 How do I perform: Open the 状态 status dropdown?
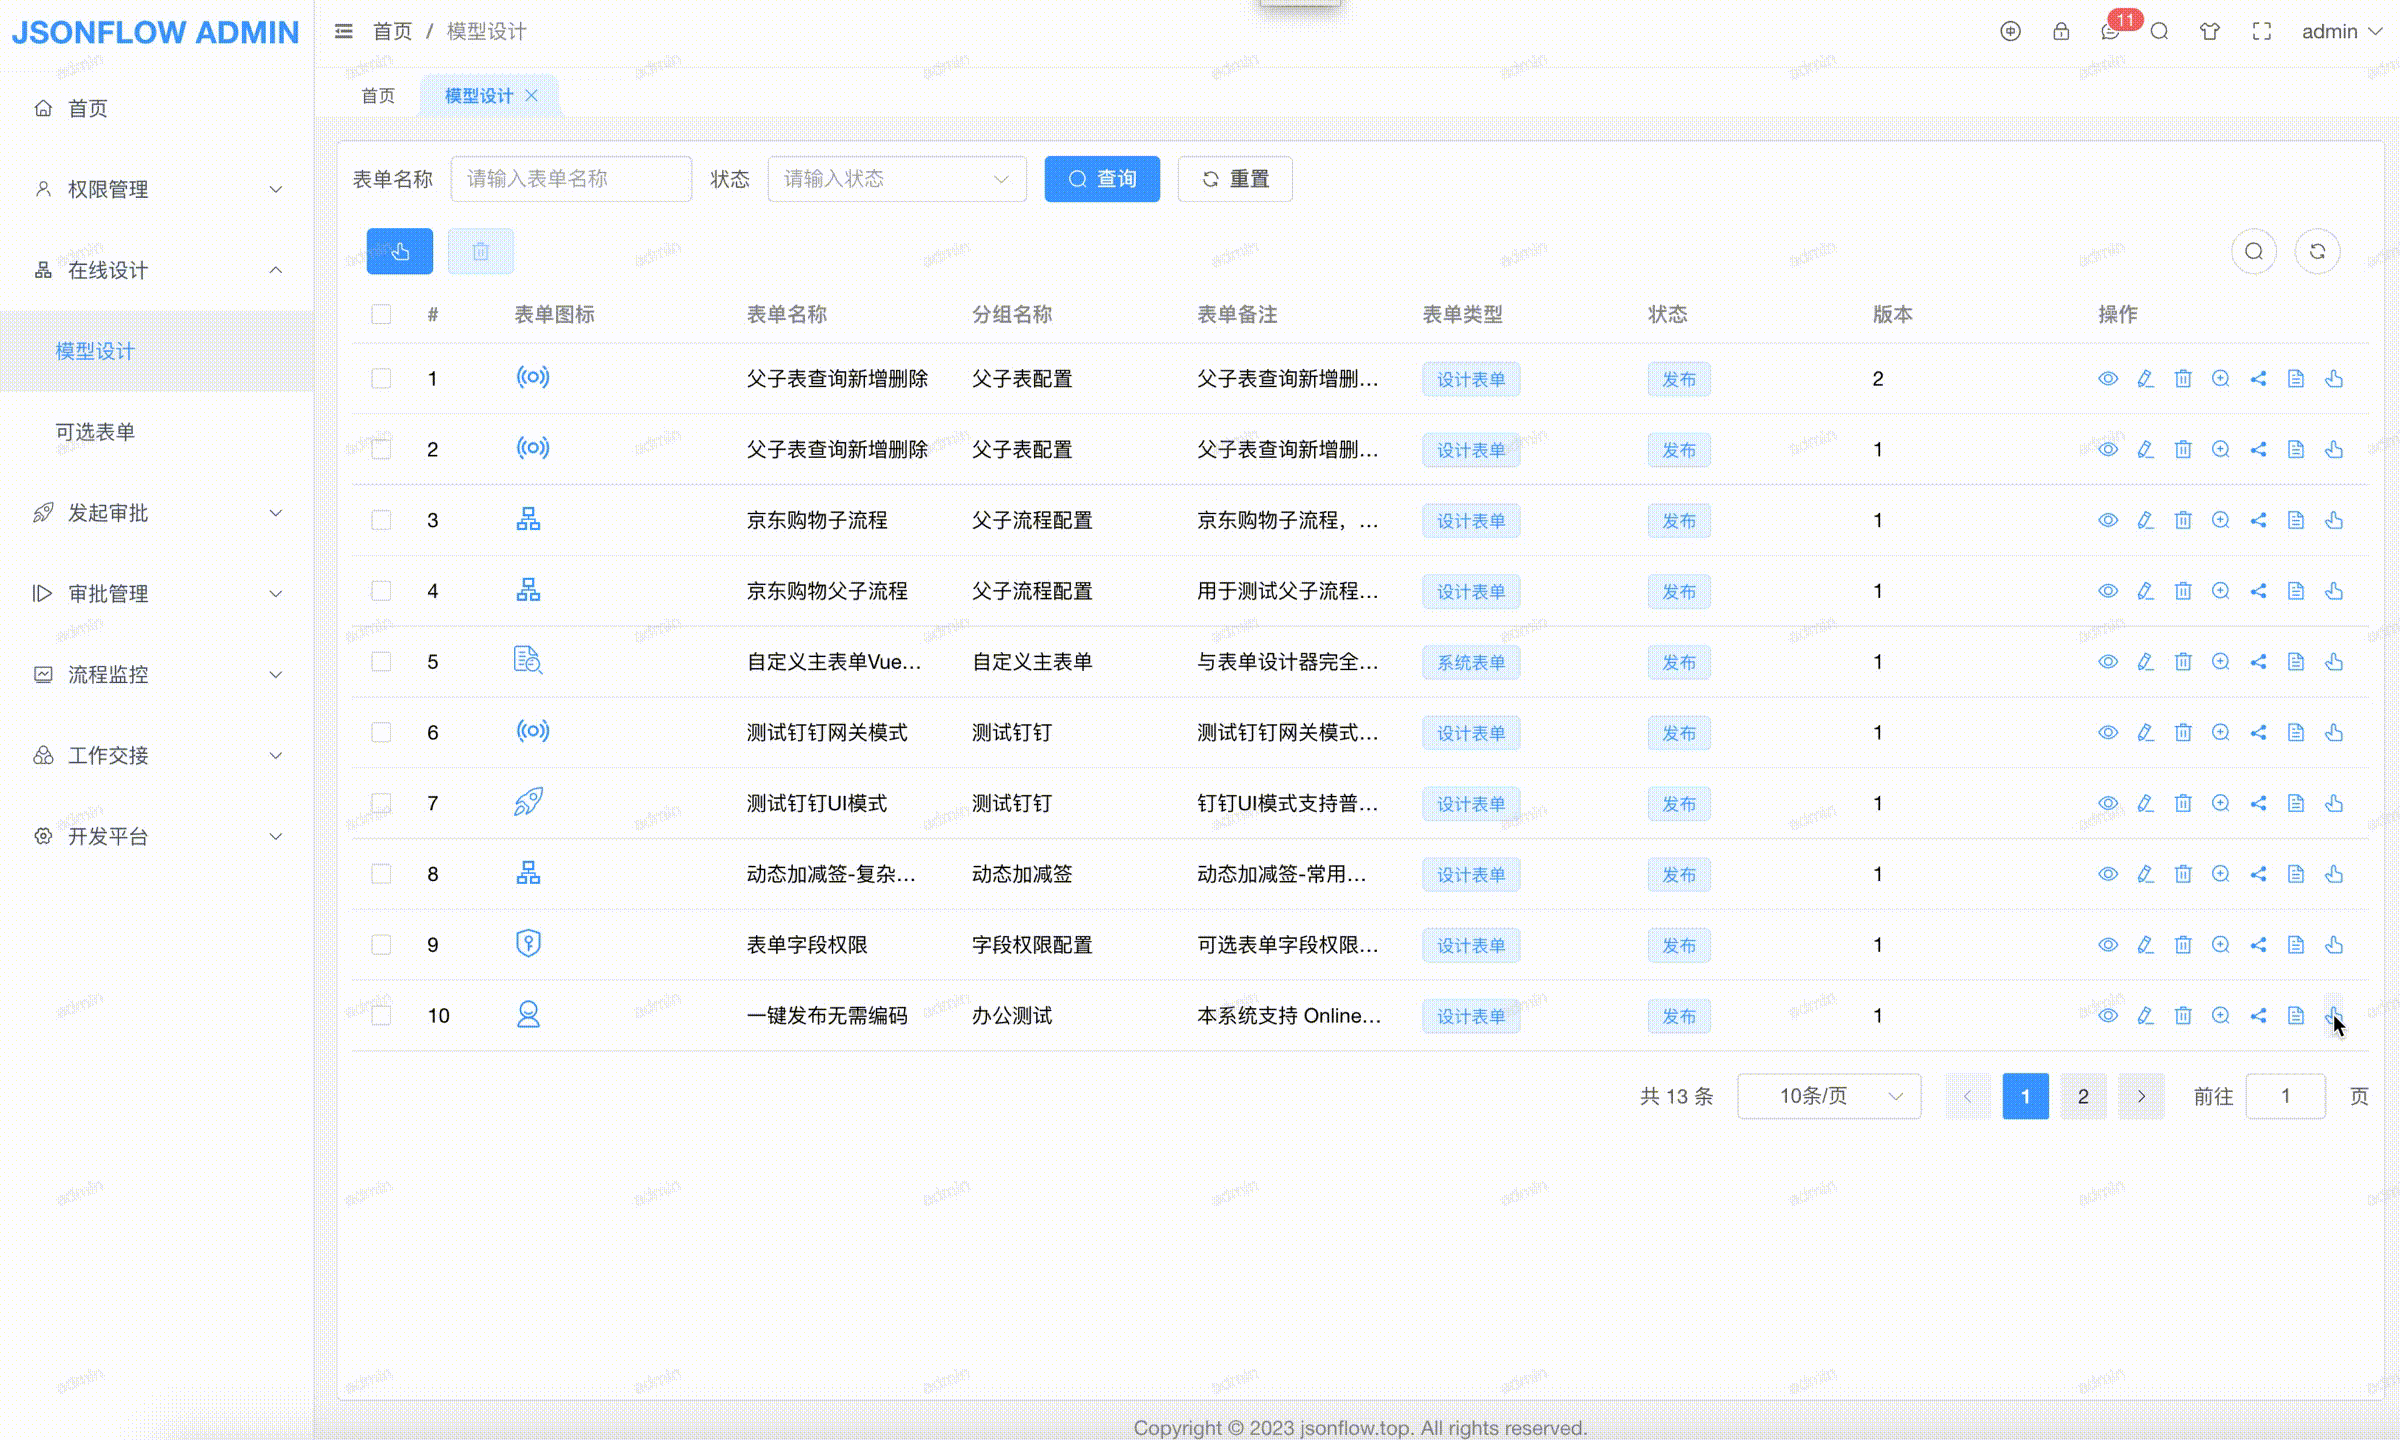(x=896, y=179)
